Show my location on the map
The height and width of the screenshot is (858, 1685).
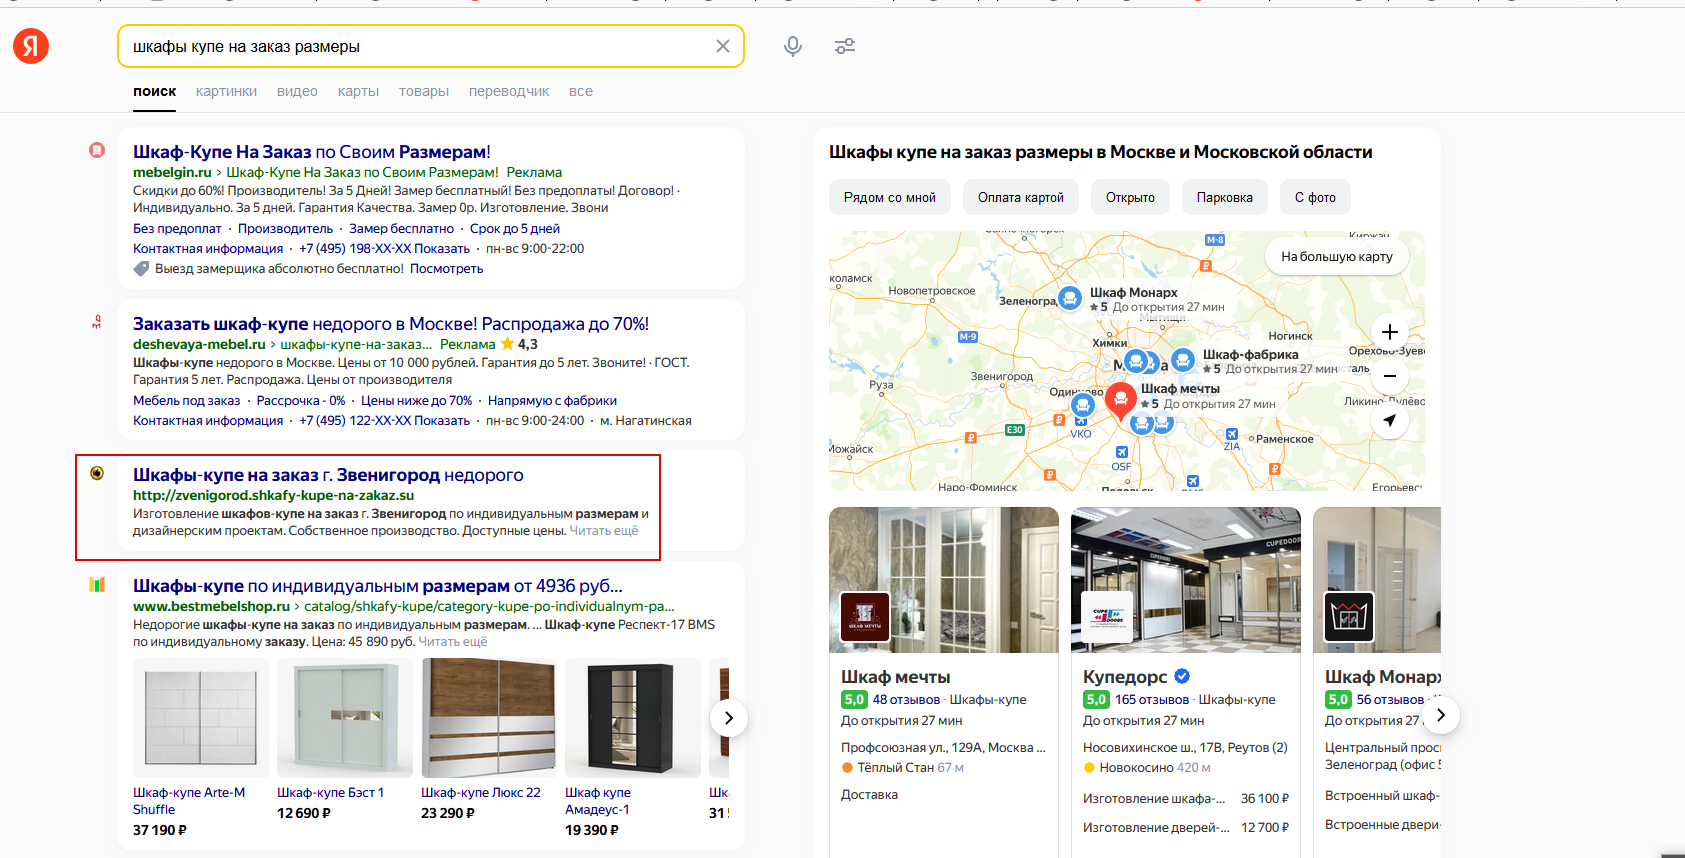[x=1389, y=420]
